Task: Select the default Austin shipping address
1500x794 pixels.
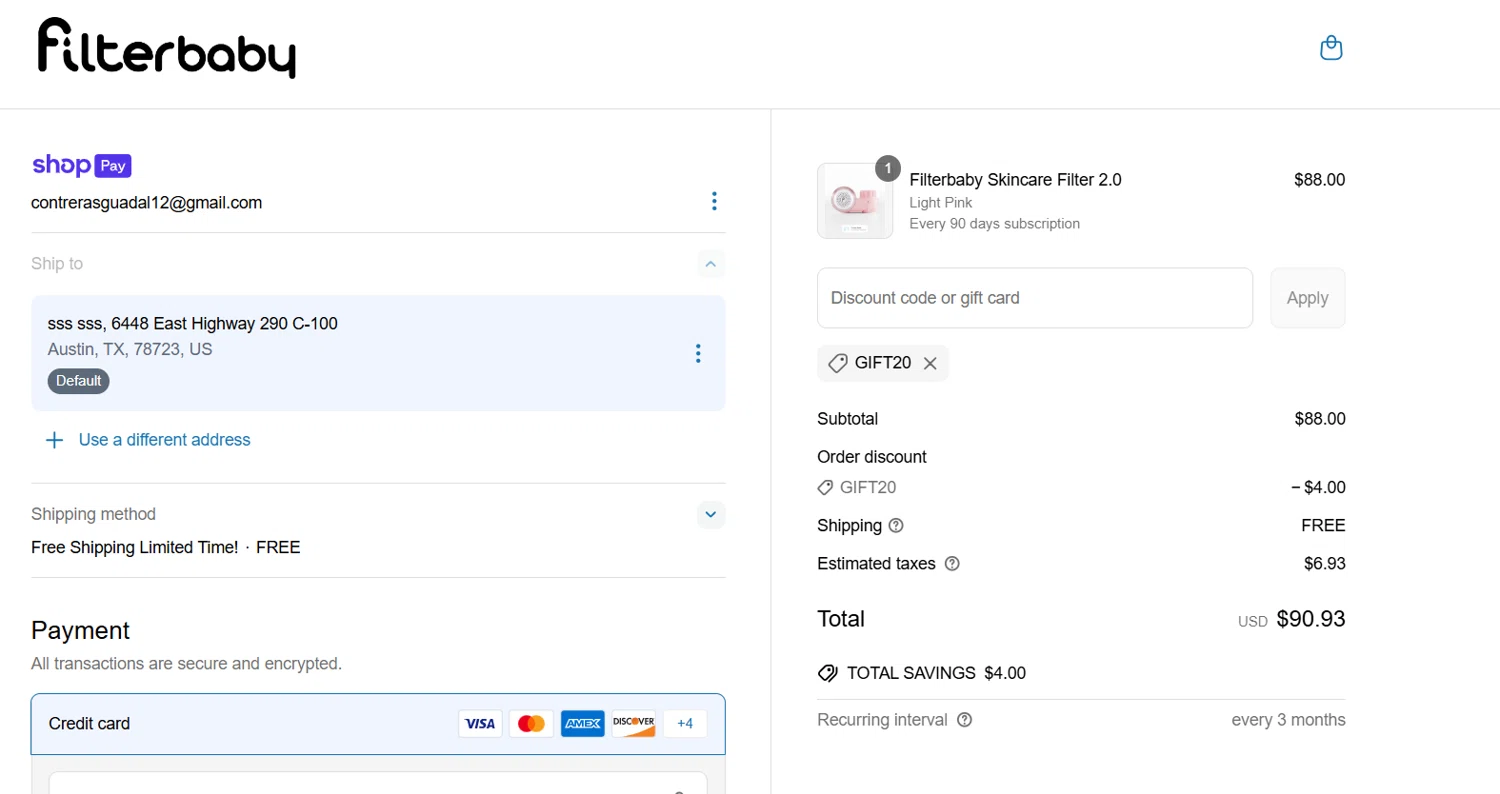Action: click(378, 353)
